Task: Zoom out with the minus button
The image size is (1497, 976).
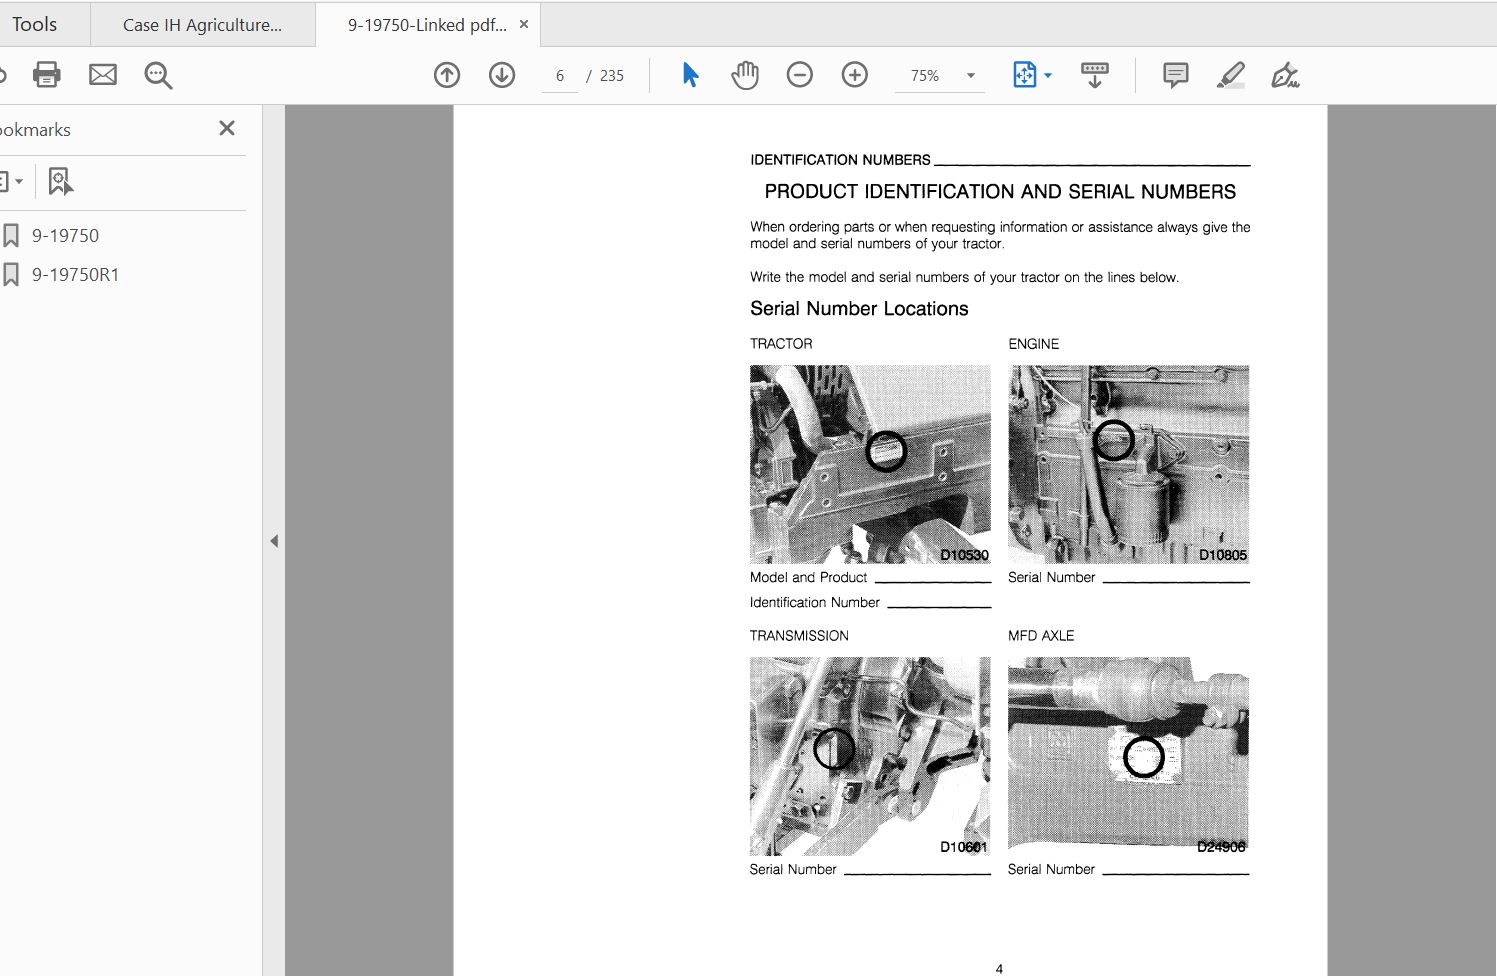Action: tap(800, 75)
